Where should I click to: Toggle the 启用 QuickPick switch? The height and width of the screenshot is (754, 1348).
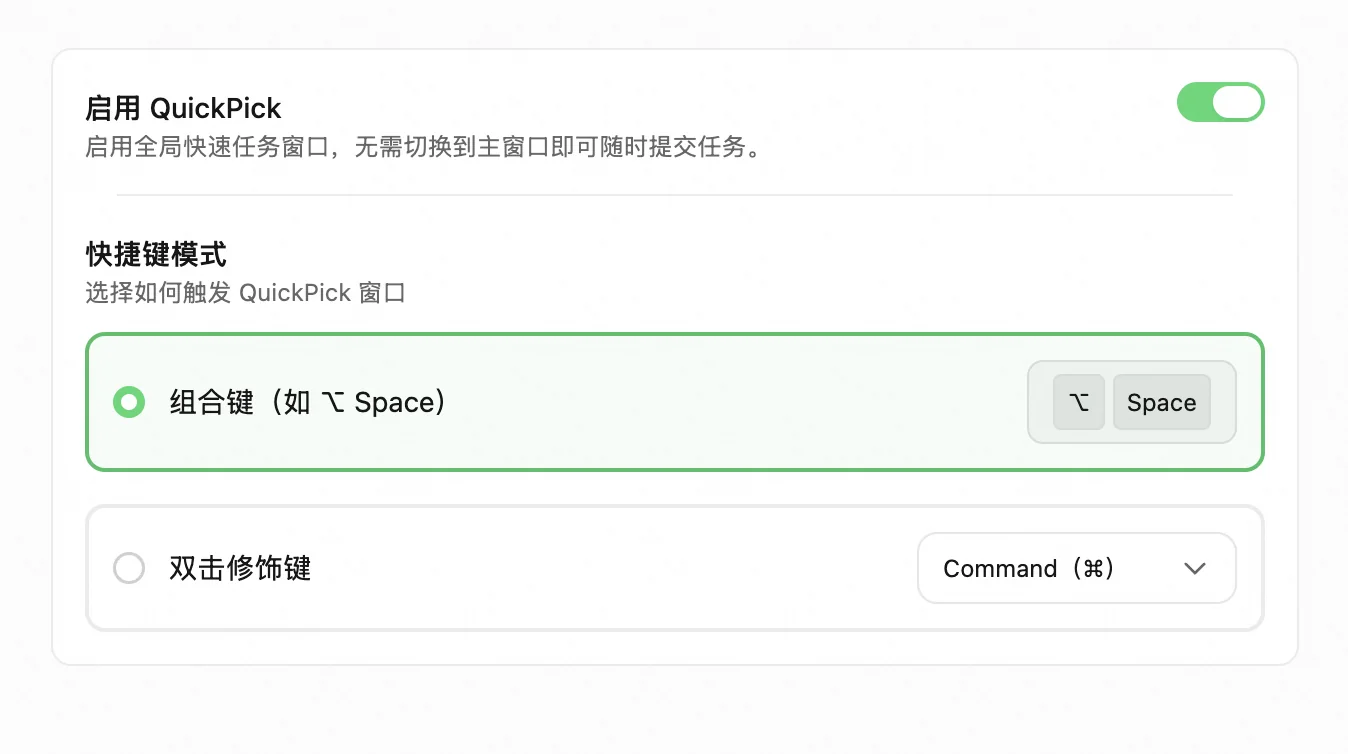click(x=1221, y=102)
